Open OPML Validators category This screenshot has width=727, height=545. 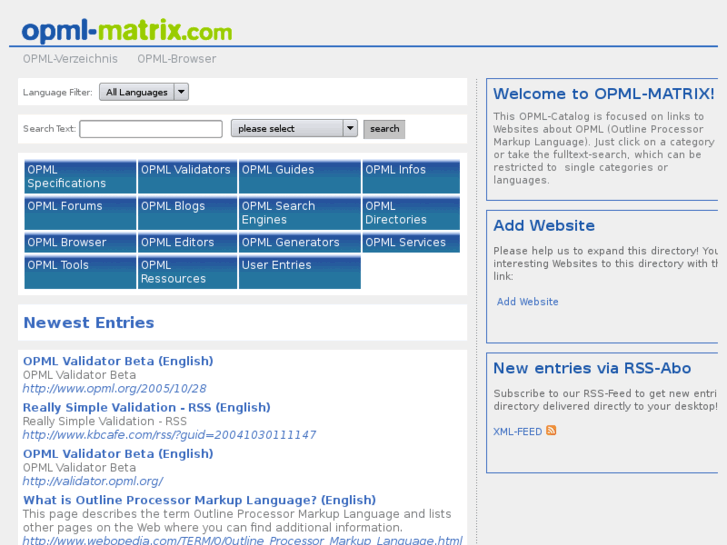(187, 177)
